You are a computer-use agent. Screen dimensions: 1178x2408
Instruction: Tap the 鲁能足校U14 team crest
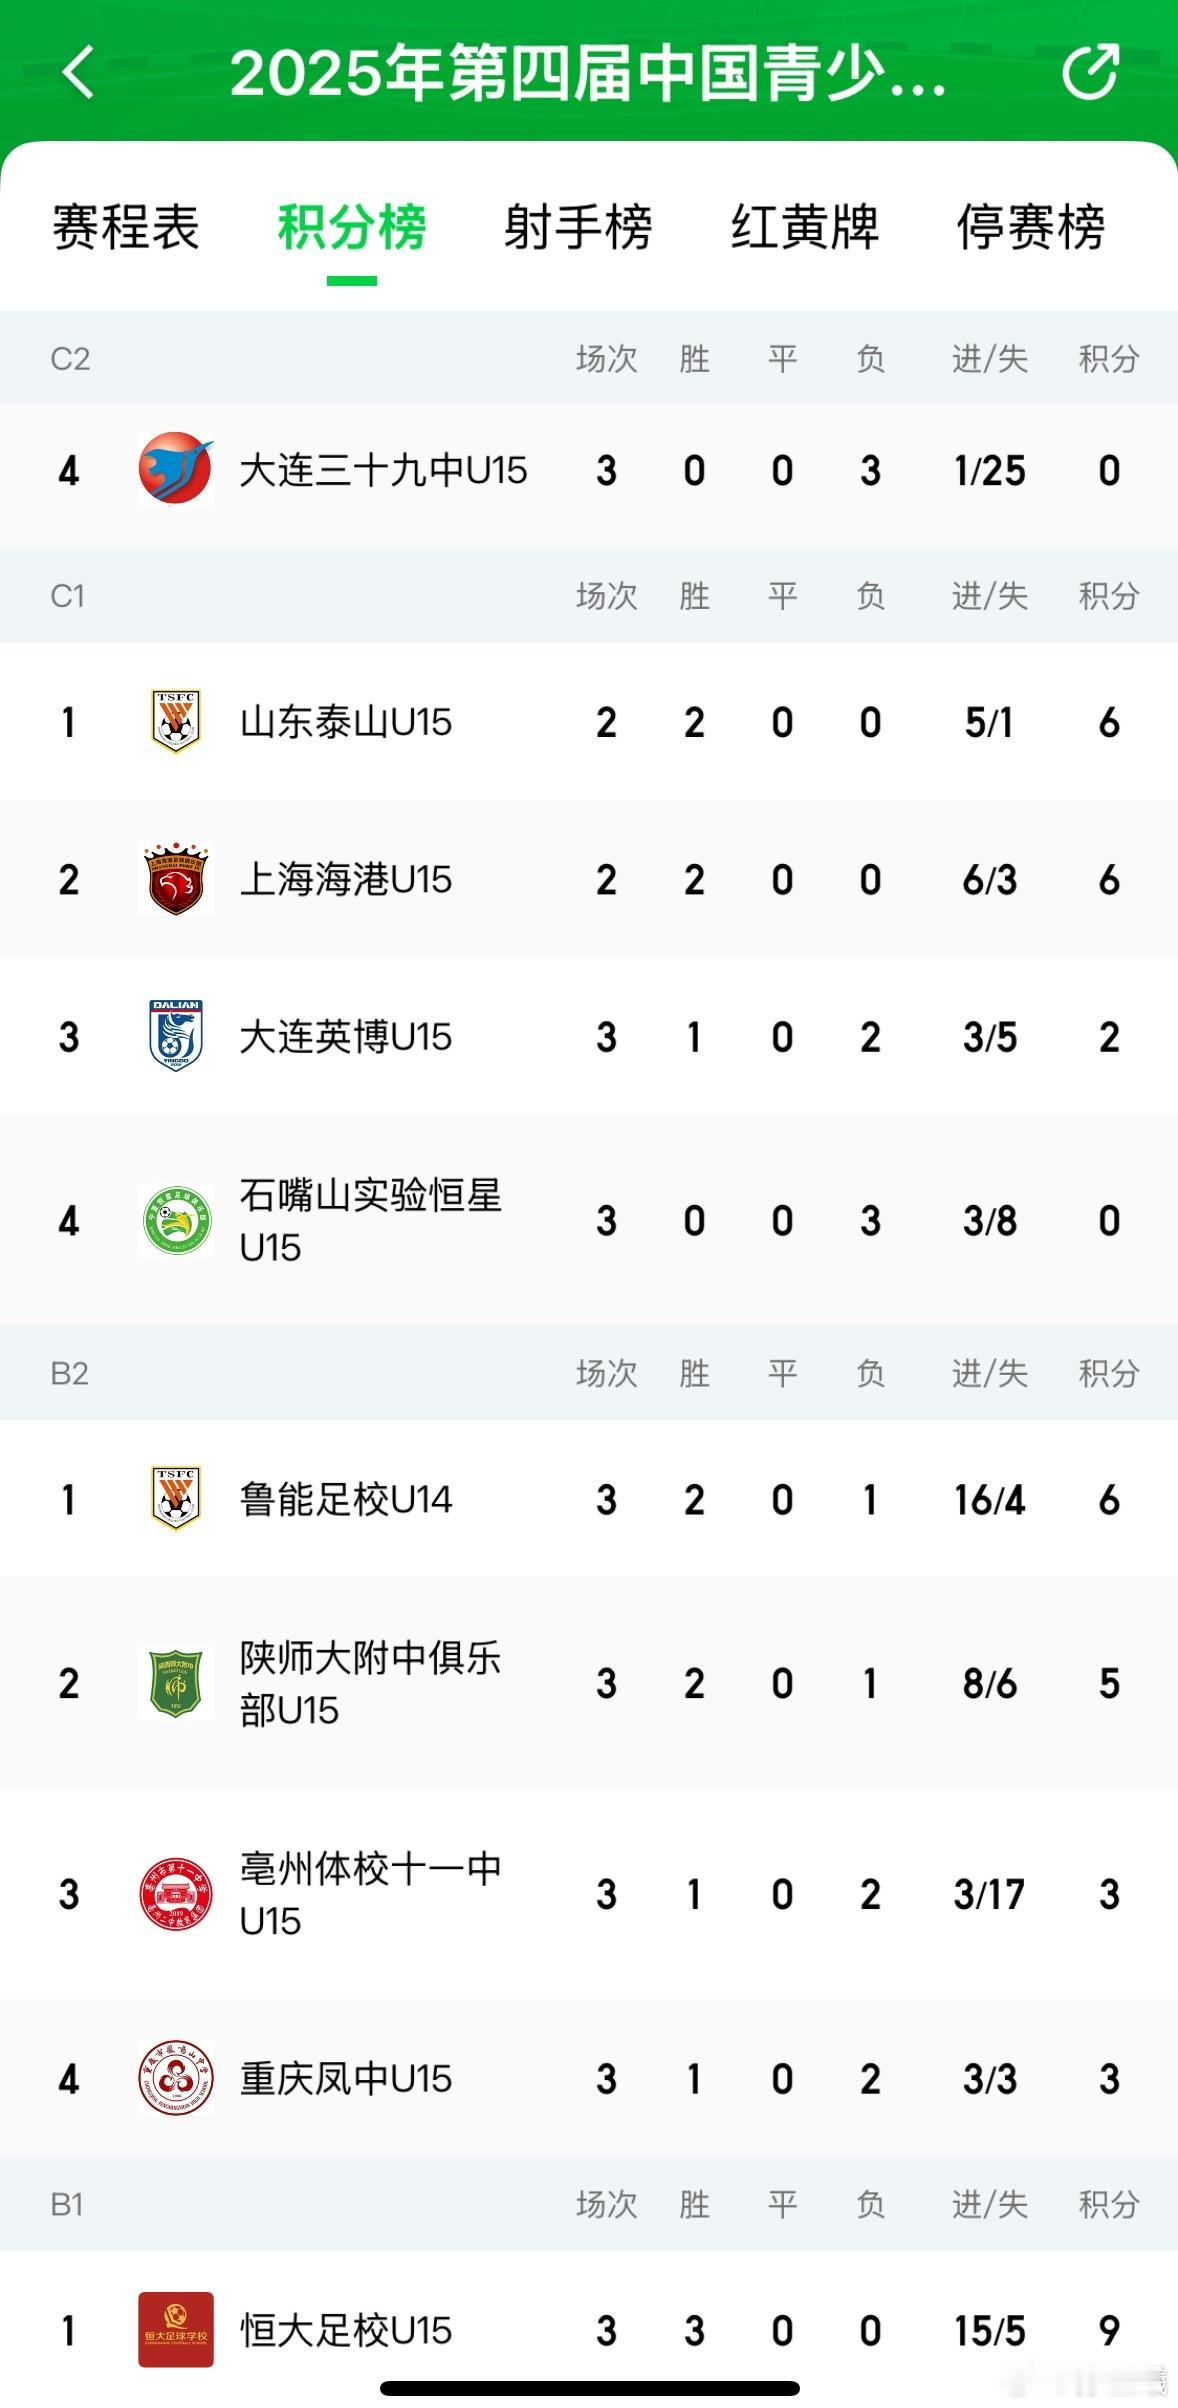point(176,1498)
